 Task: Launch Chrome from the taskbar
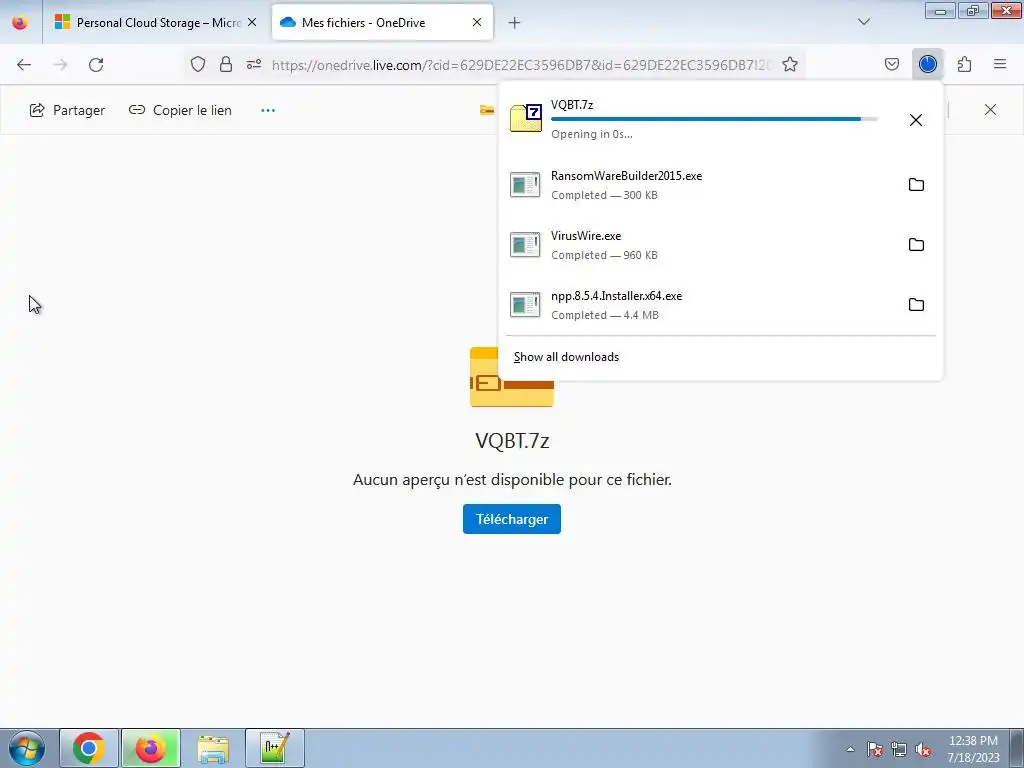tap(89, 748)
